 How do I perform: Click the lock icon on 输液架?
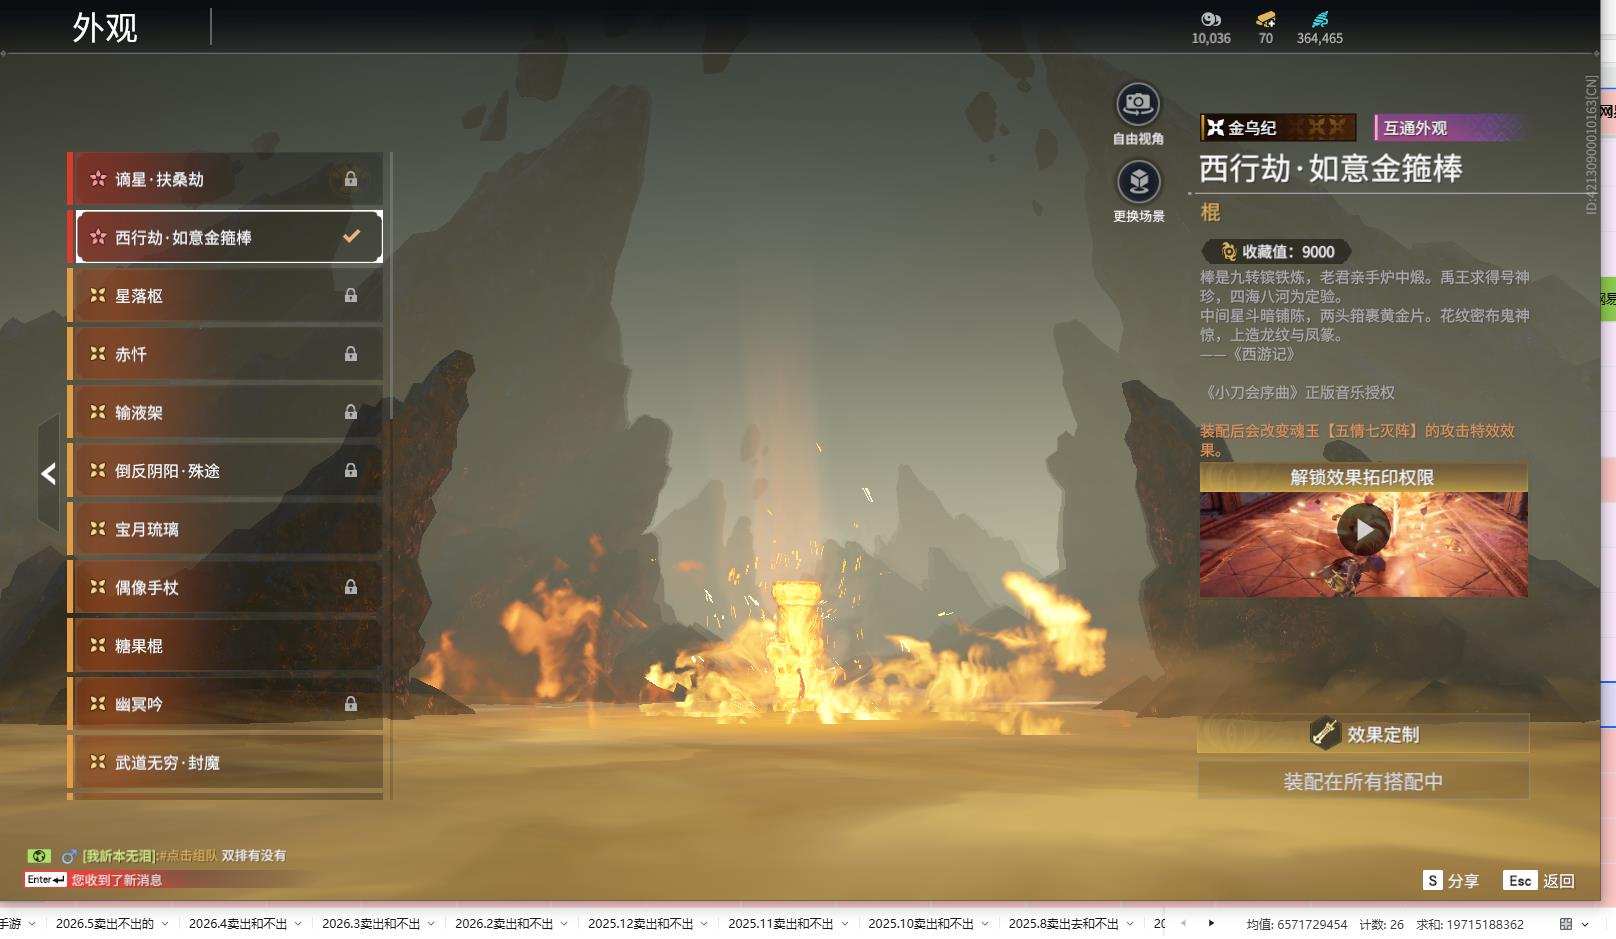tap(351, 412)
